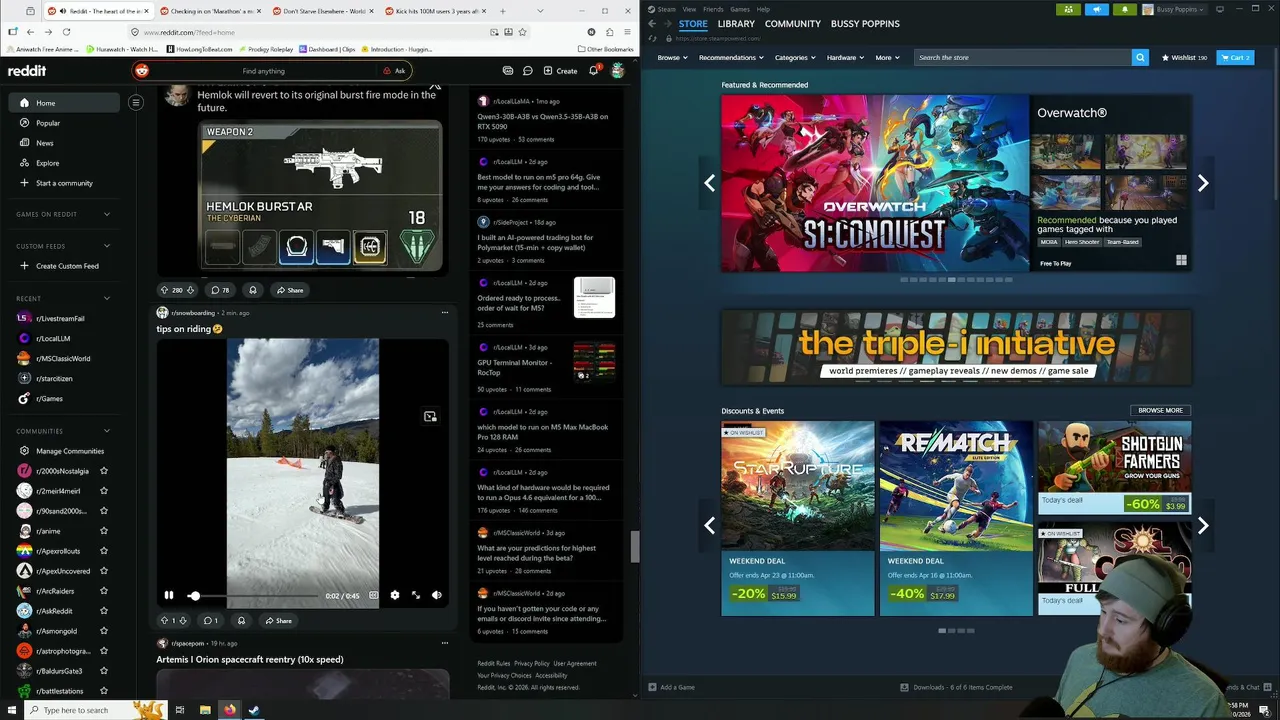Open Steam Friends menu
1280x720 pixels.
click(x=713, y=9)
